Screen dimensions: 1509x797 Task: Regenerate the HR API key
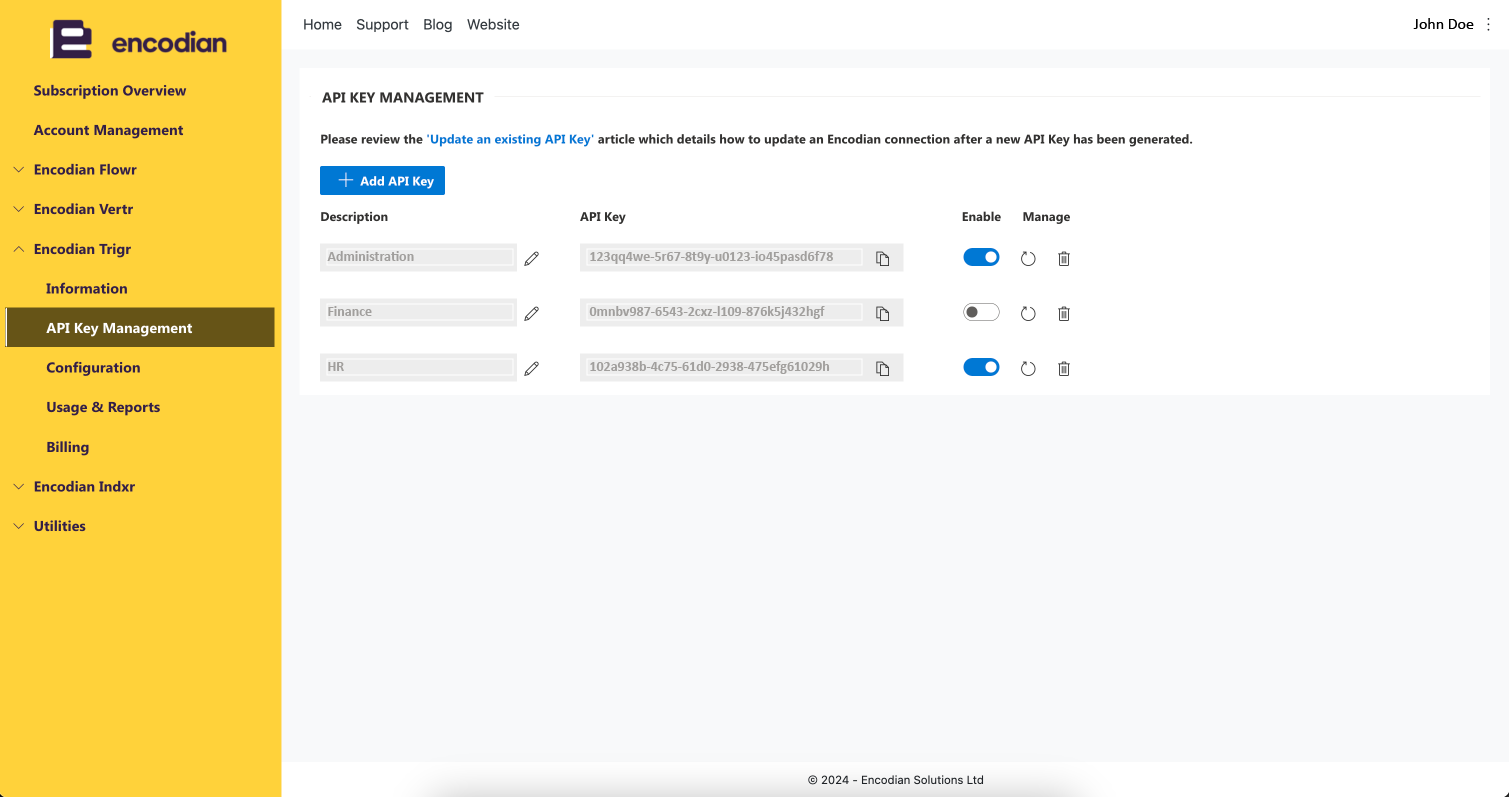coord(1028,369)
